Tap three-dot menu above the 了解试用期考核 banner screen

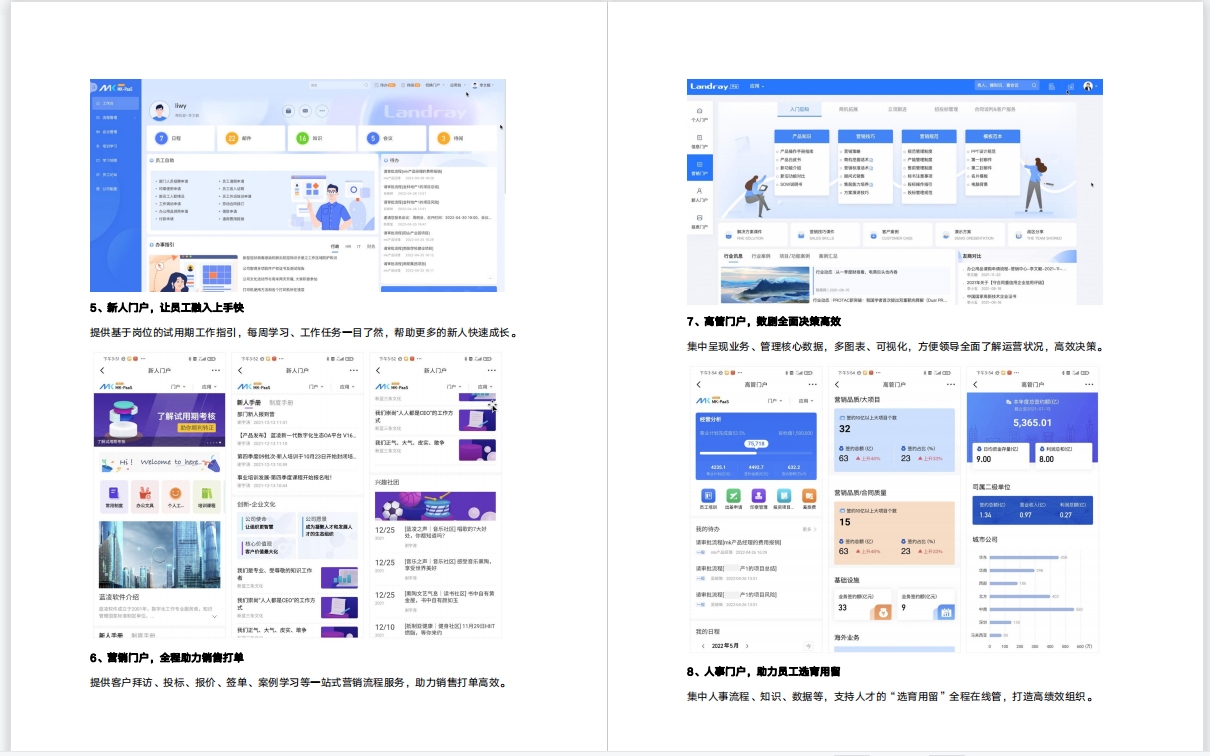pos(215,370)
